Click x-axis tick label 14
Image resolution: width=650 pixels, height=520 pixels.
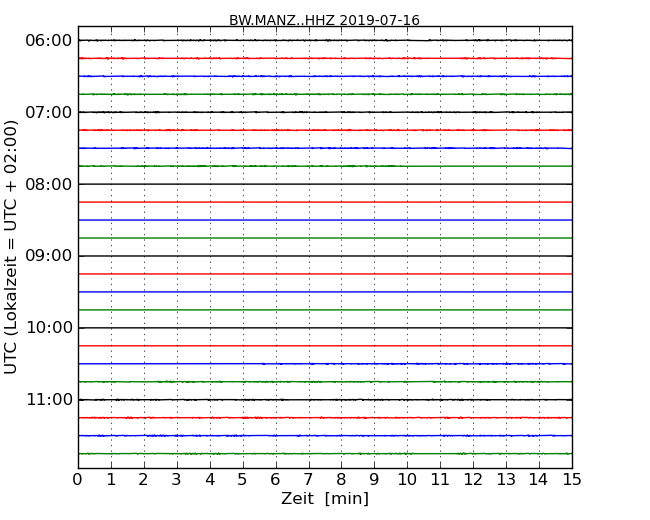(538, 480)
